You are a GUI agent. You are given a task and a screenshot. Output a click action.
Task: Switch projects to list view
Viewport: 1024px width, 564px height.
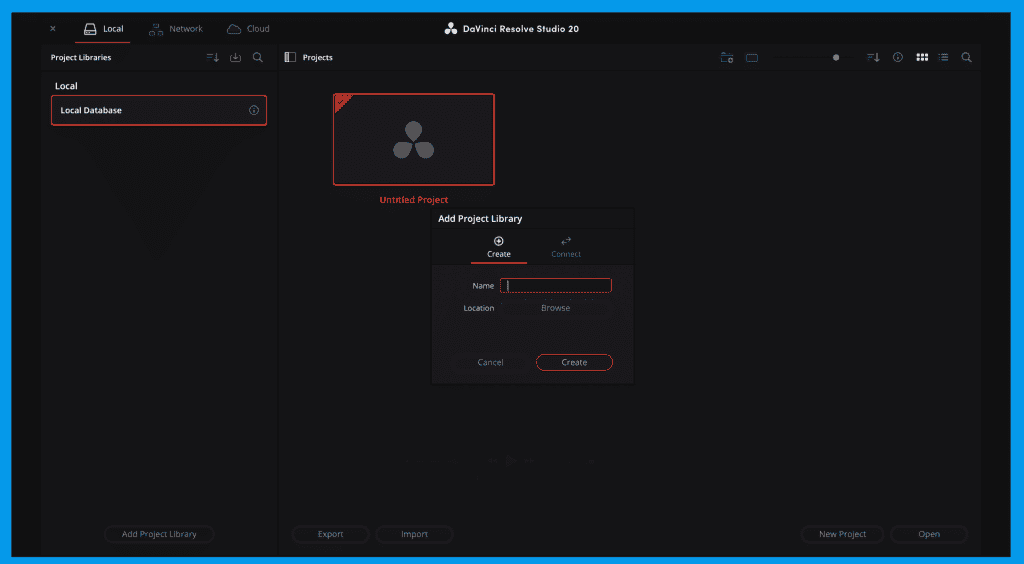tap(944, 57)
